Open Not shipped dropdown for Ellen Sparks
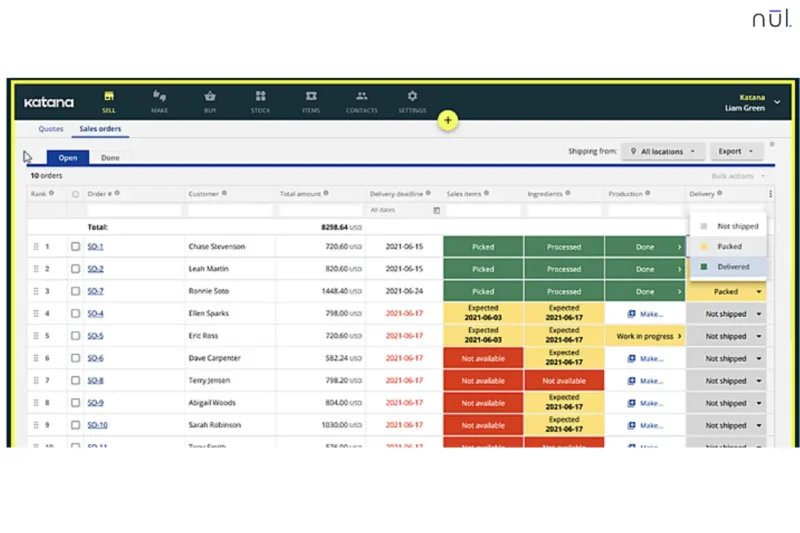Screen dimensions: 800x533 point(727,314)
